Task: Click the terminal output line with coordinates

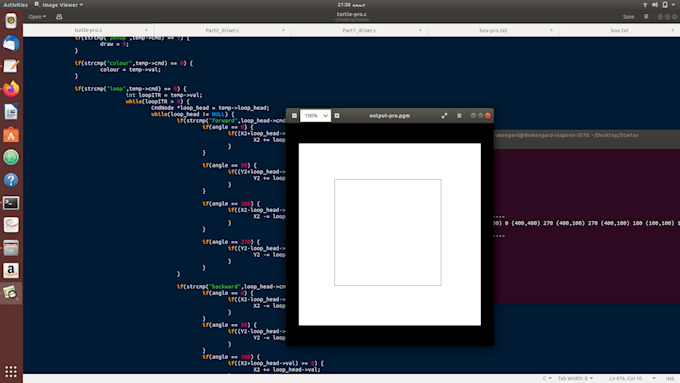Action: [x=586, y=223]
